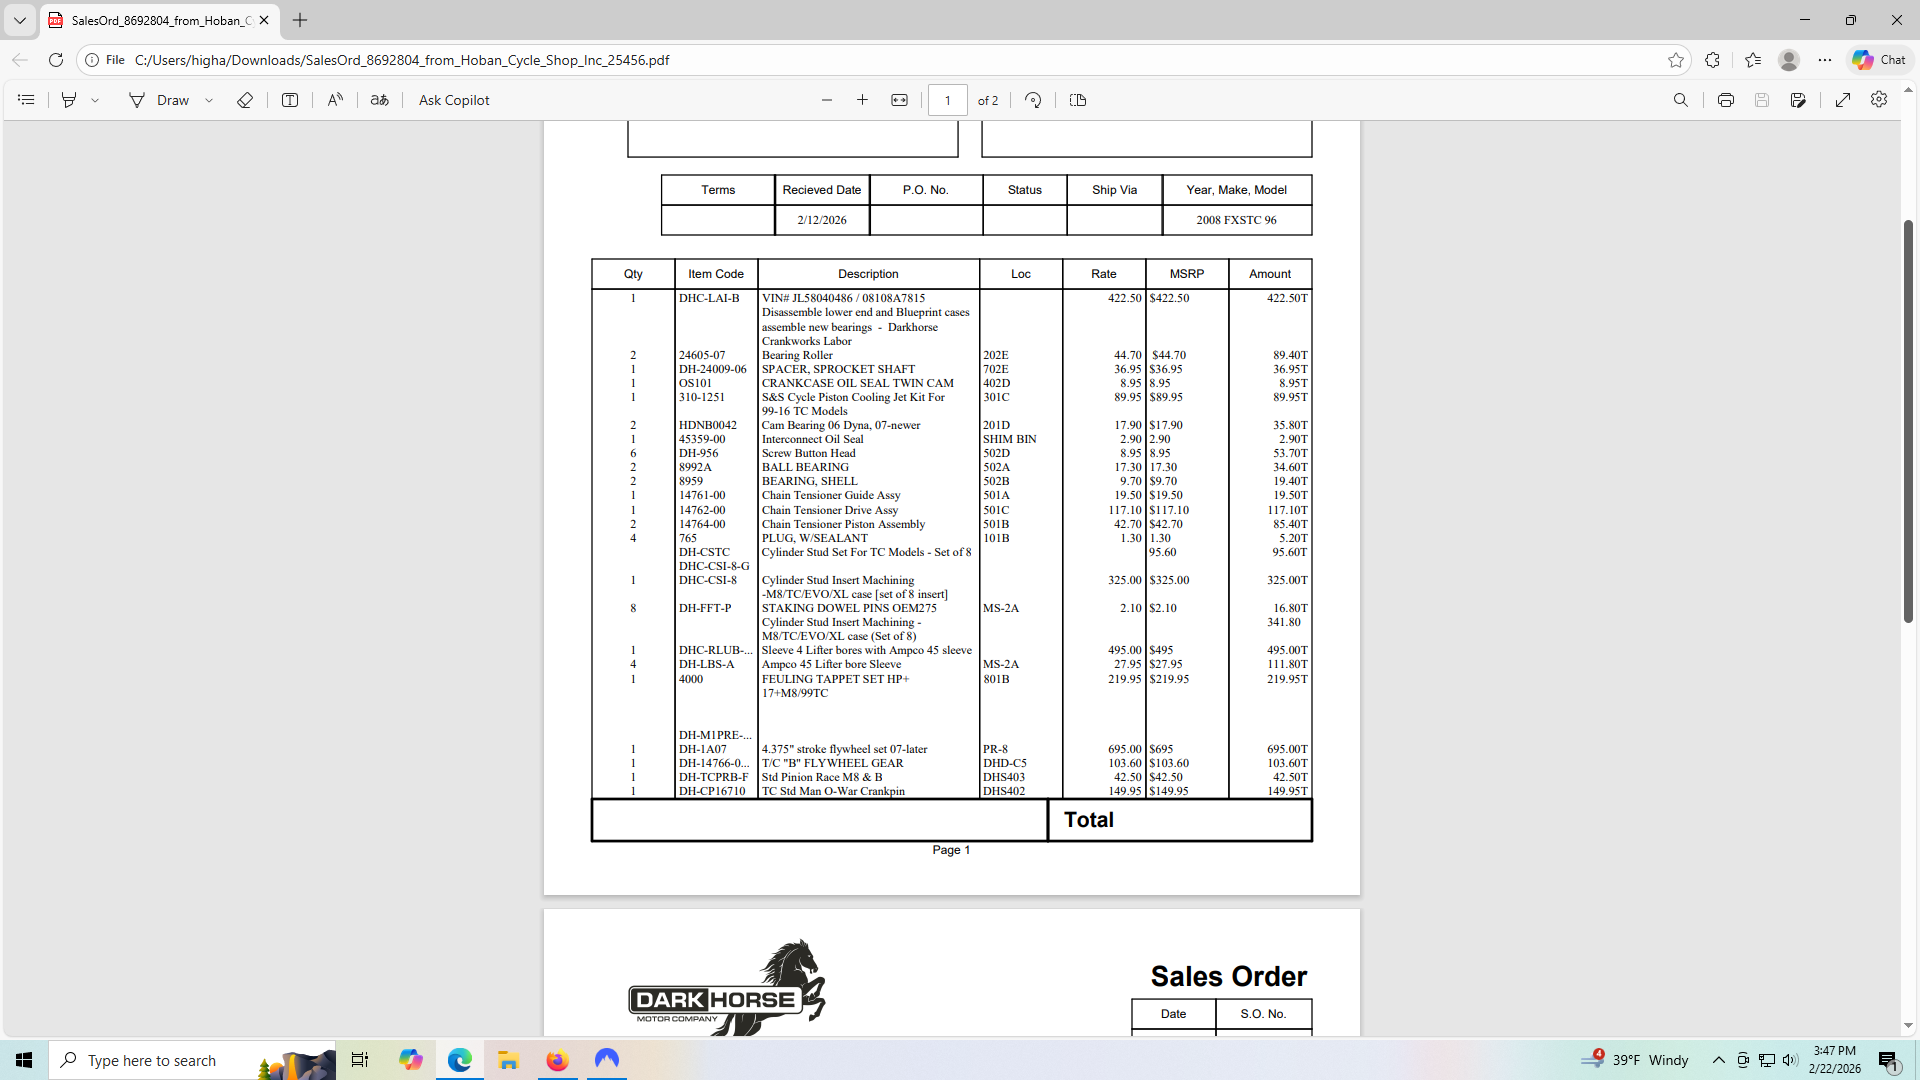Select the Erase tool
The width and height of the screenshot is (1920, 1080).
[x=244, y=100]
